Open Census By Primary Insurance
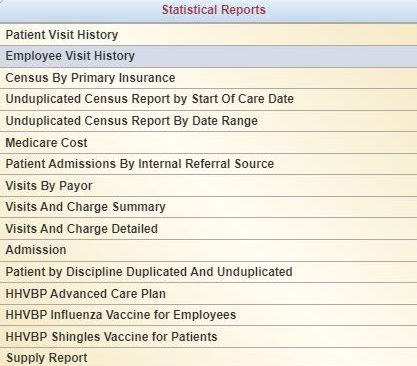The image size is (417, 366). click(x=208, y=78)
